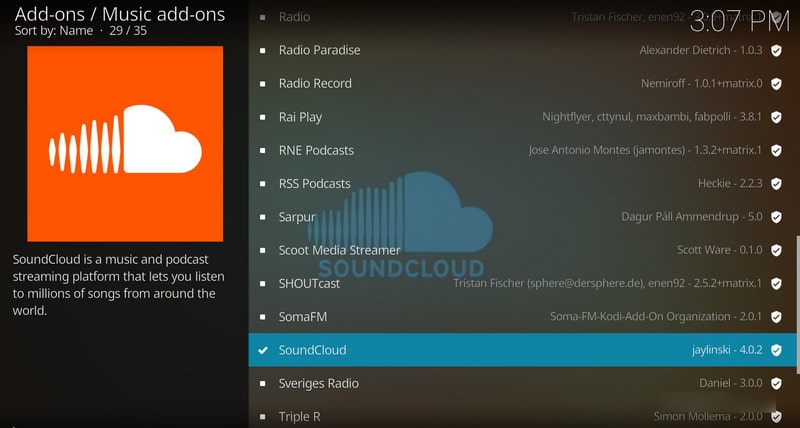Click Soma-FM-Kodi-Add-On Organization - 2.0.1 text
This screenshot has height=428, width=800.
pos(656,317)
